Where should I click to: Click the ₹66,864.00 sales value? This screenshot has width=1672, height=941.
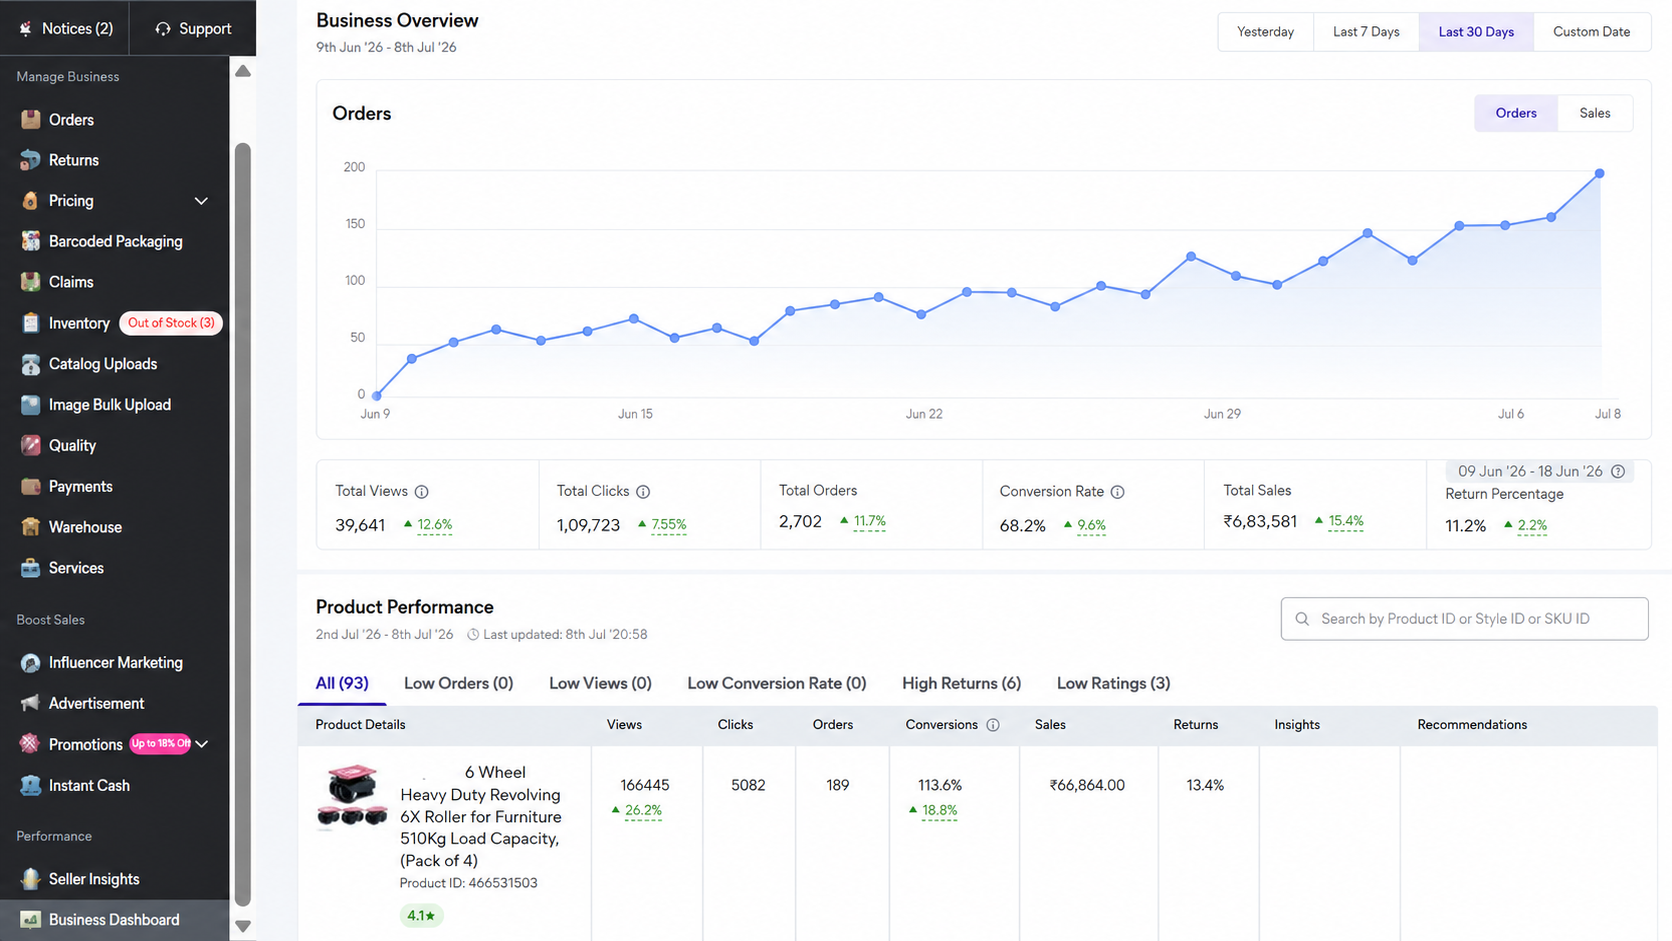[1087, 786]
